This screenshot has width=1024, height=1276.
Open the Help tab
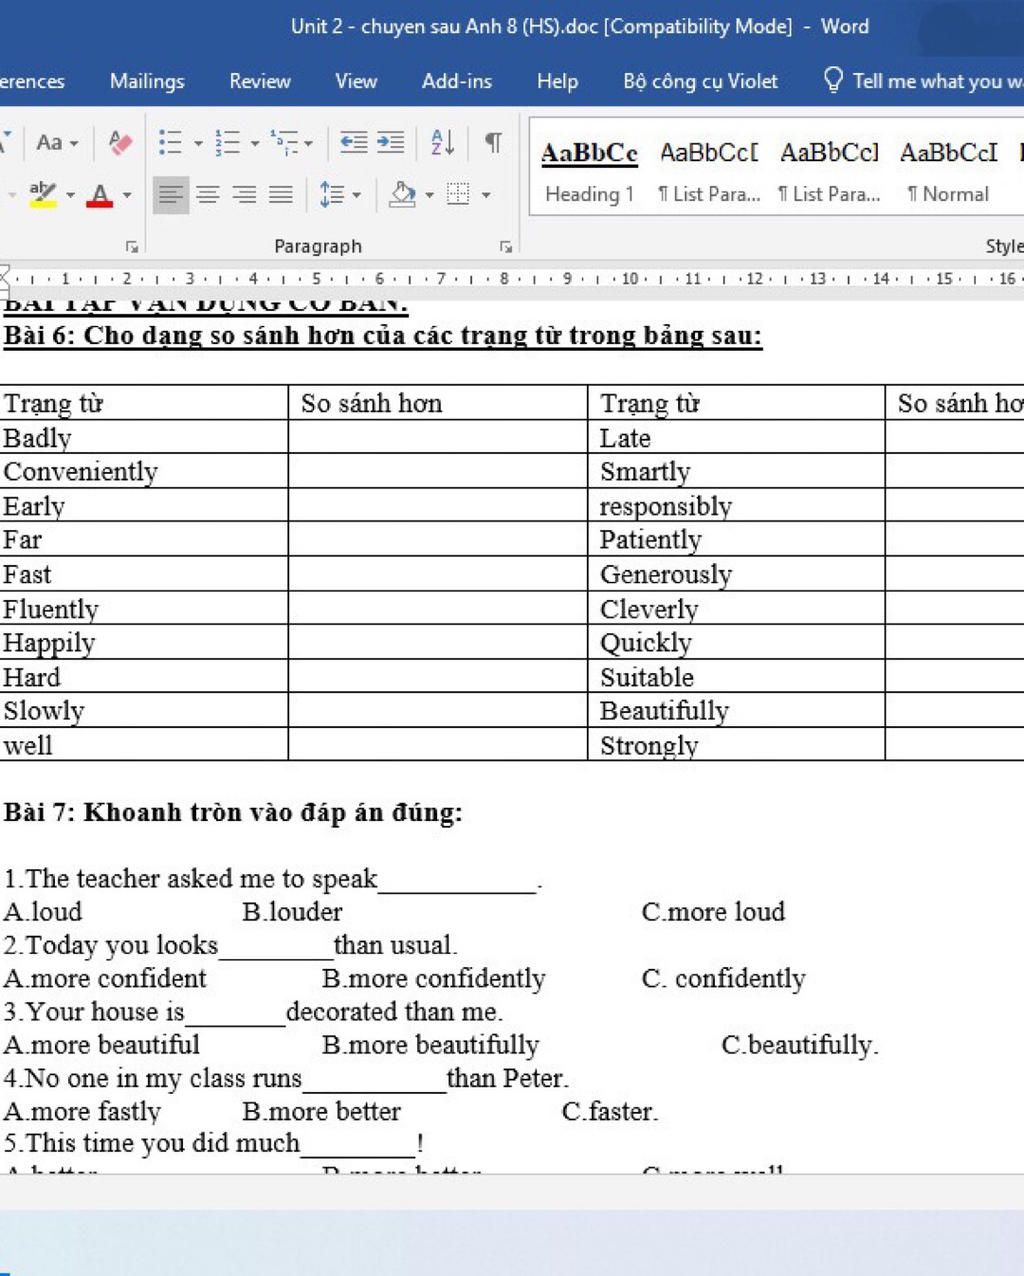(557, 81)
